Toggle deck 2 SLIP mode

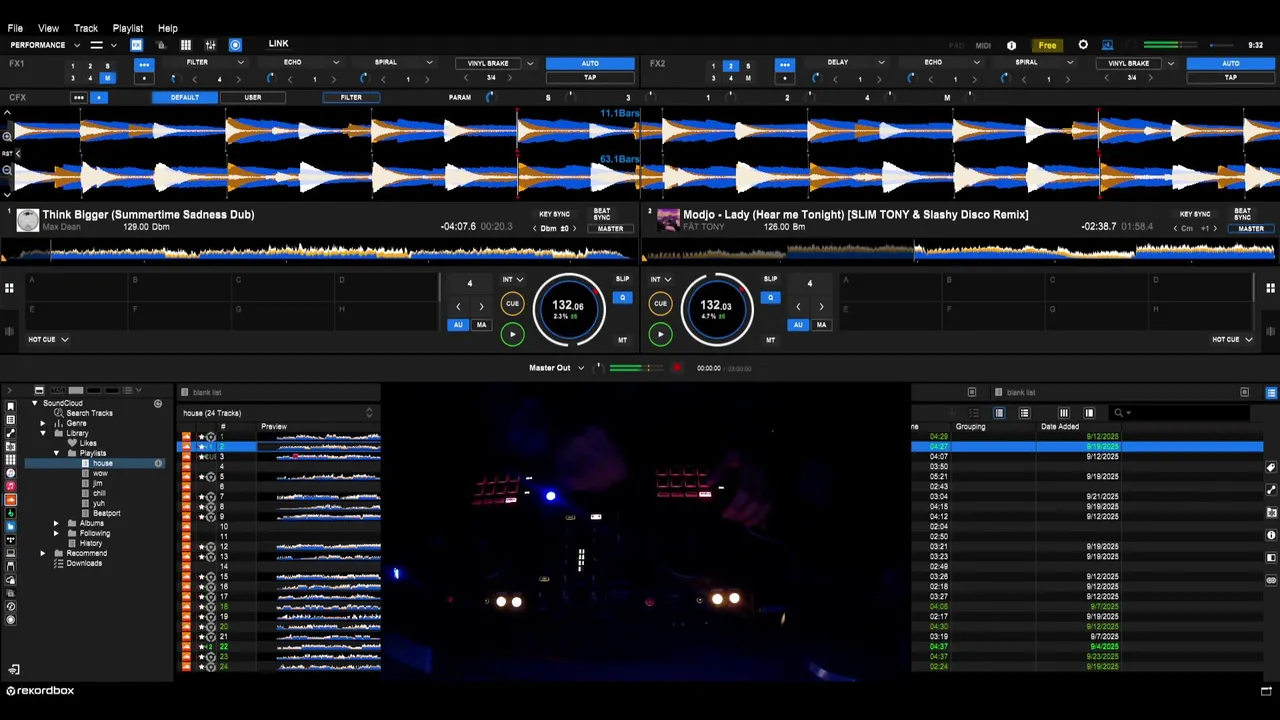pyautogui.click(x=770, y=279)
